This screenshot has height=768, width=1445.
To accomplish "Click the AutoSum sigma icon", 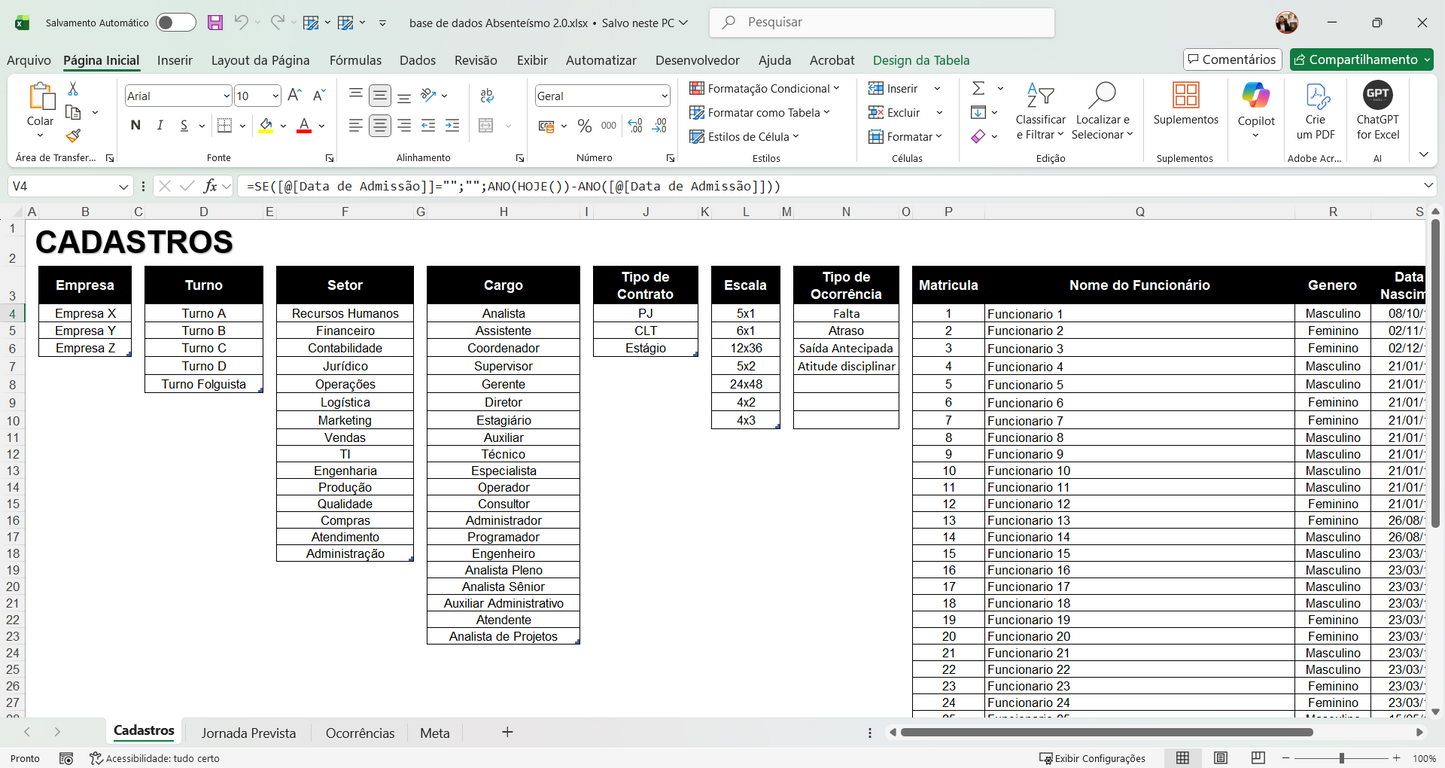I will 976,88.
